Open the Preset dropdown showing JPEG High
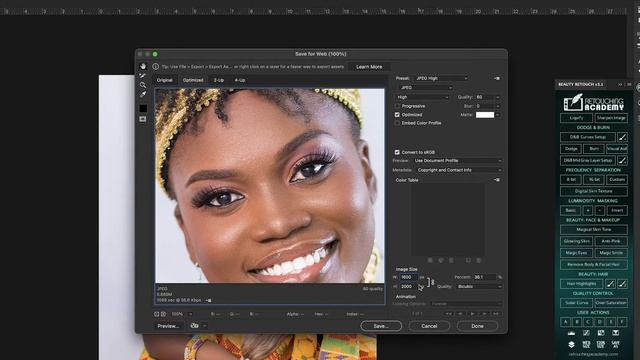This screenshot has width=640, height=360. pyautogui.click(x=441, y=78)
